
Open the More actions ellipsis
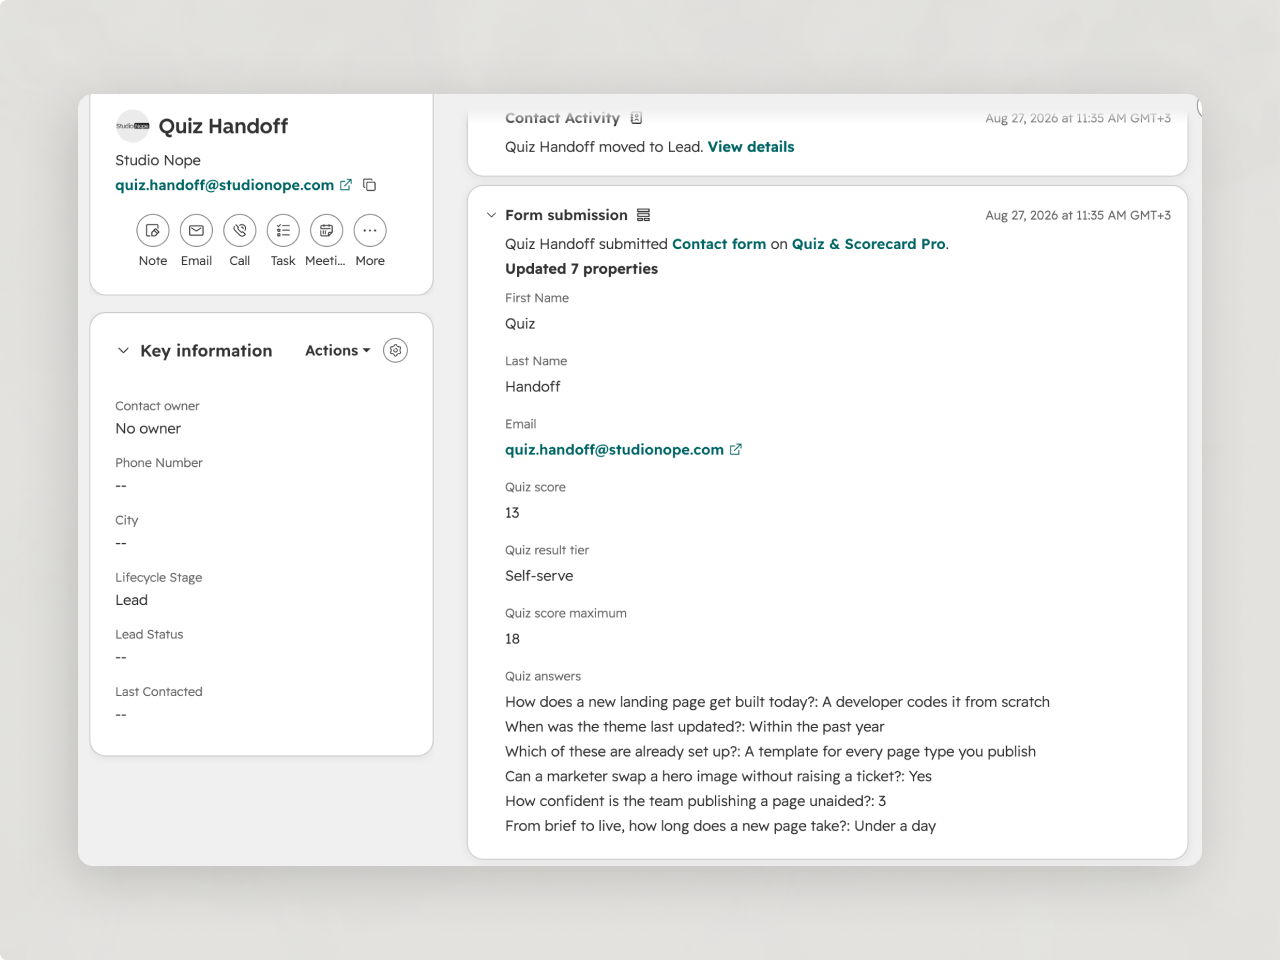click(x=370, y=231)
